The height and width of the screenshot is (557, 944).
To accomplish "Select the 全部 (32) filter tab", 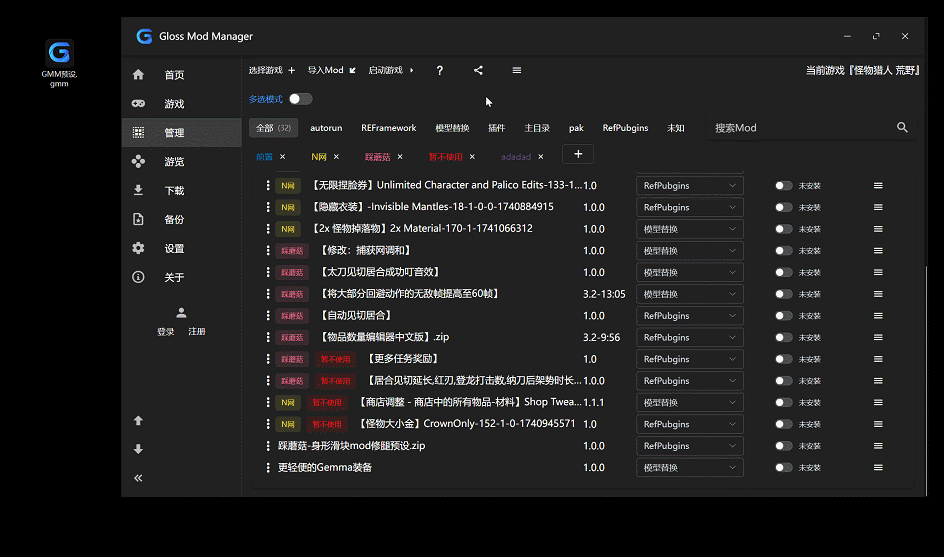I will pos(273,128).
